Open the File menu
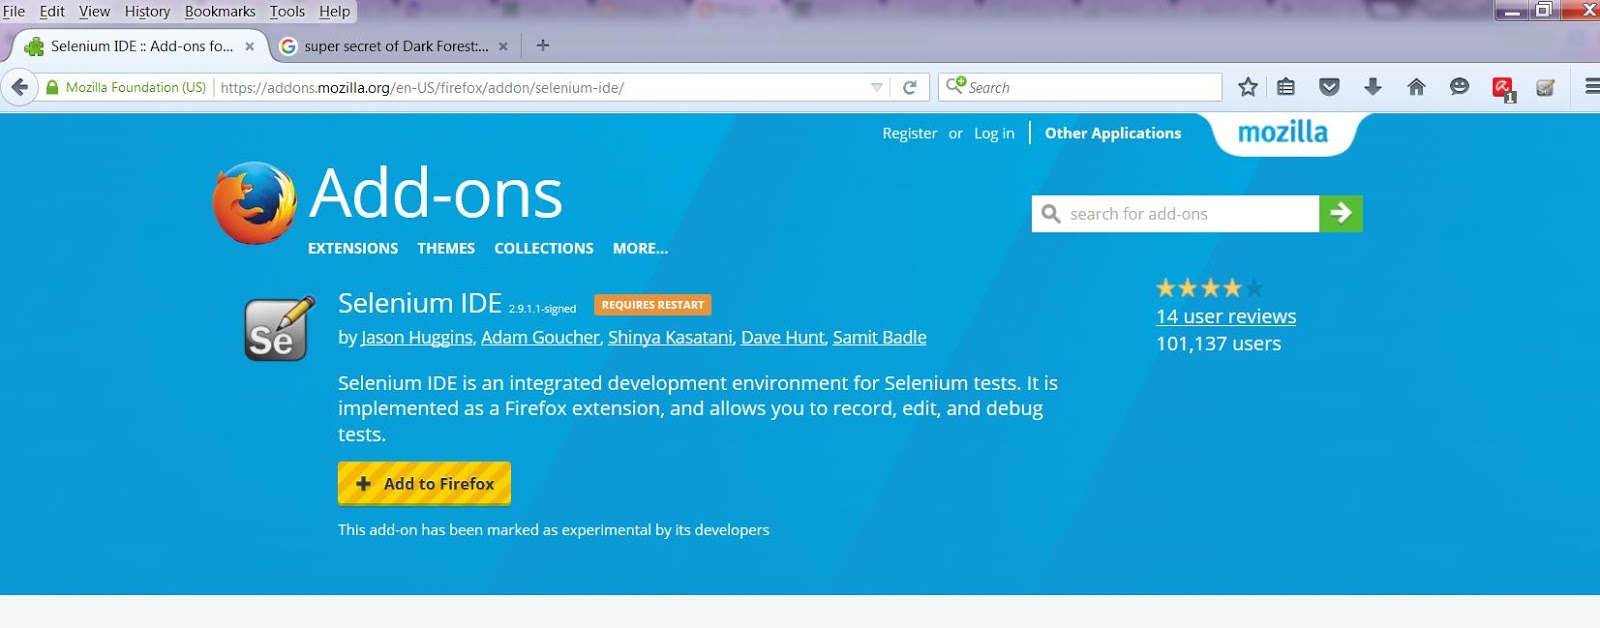Screen dimensions: 1600x628 click(14, 11)
